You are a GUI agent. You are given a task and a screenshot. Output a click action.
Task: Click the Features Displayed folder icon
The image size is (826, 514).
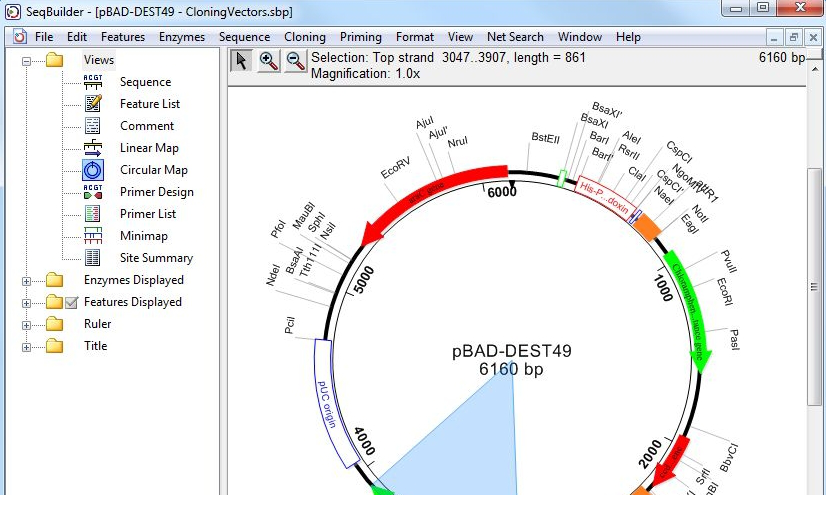click(x=54, y=302)
